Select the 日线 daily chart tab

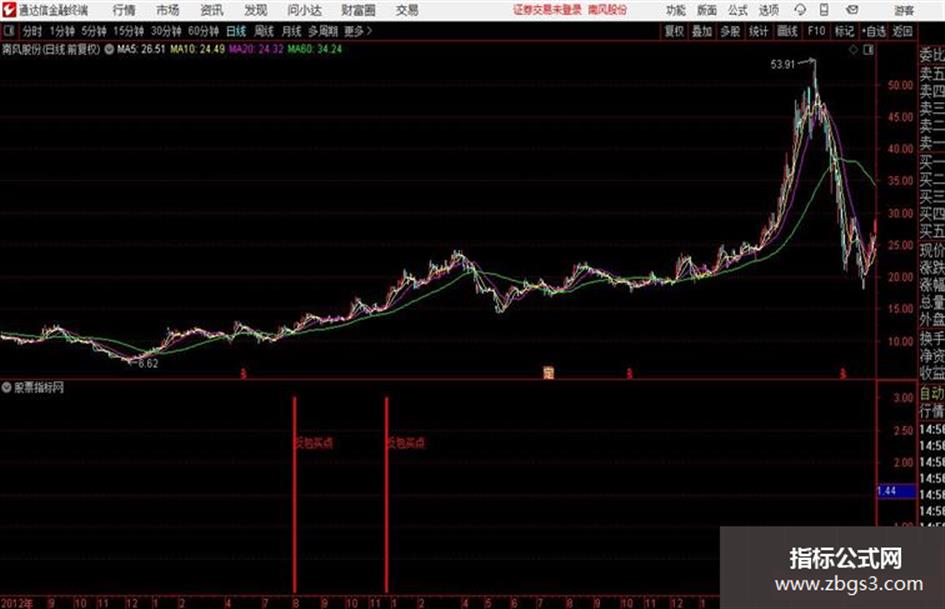(236, 31)
